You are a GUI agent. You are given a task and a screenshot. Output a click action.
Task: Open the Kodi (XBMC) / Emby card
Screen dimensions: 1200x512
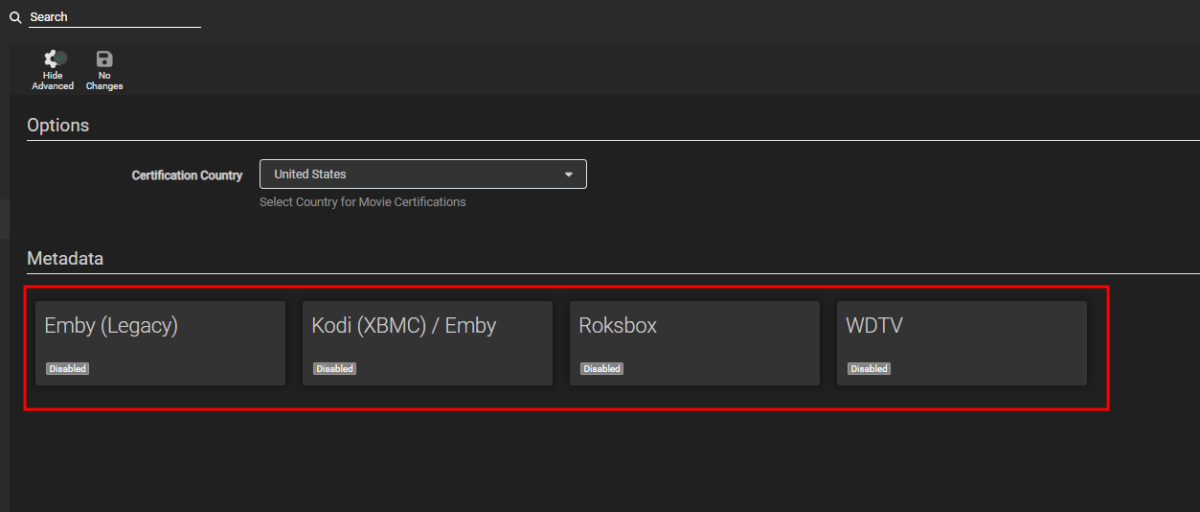point(427,343)
